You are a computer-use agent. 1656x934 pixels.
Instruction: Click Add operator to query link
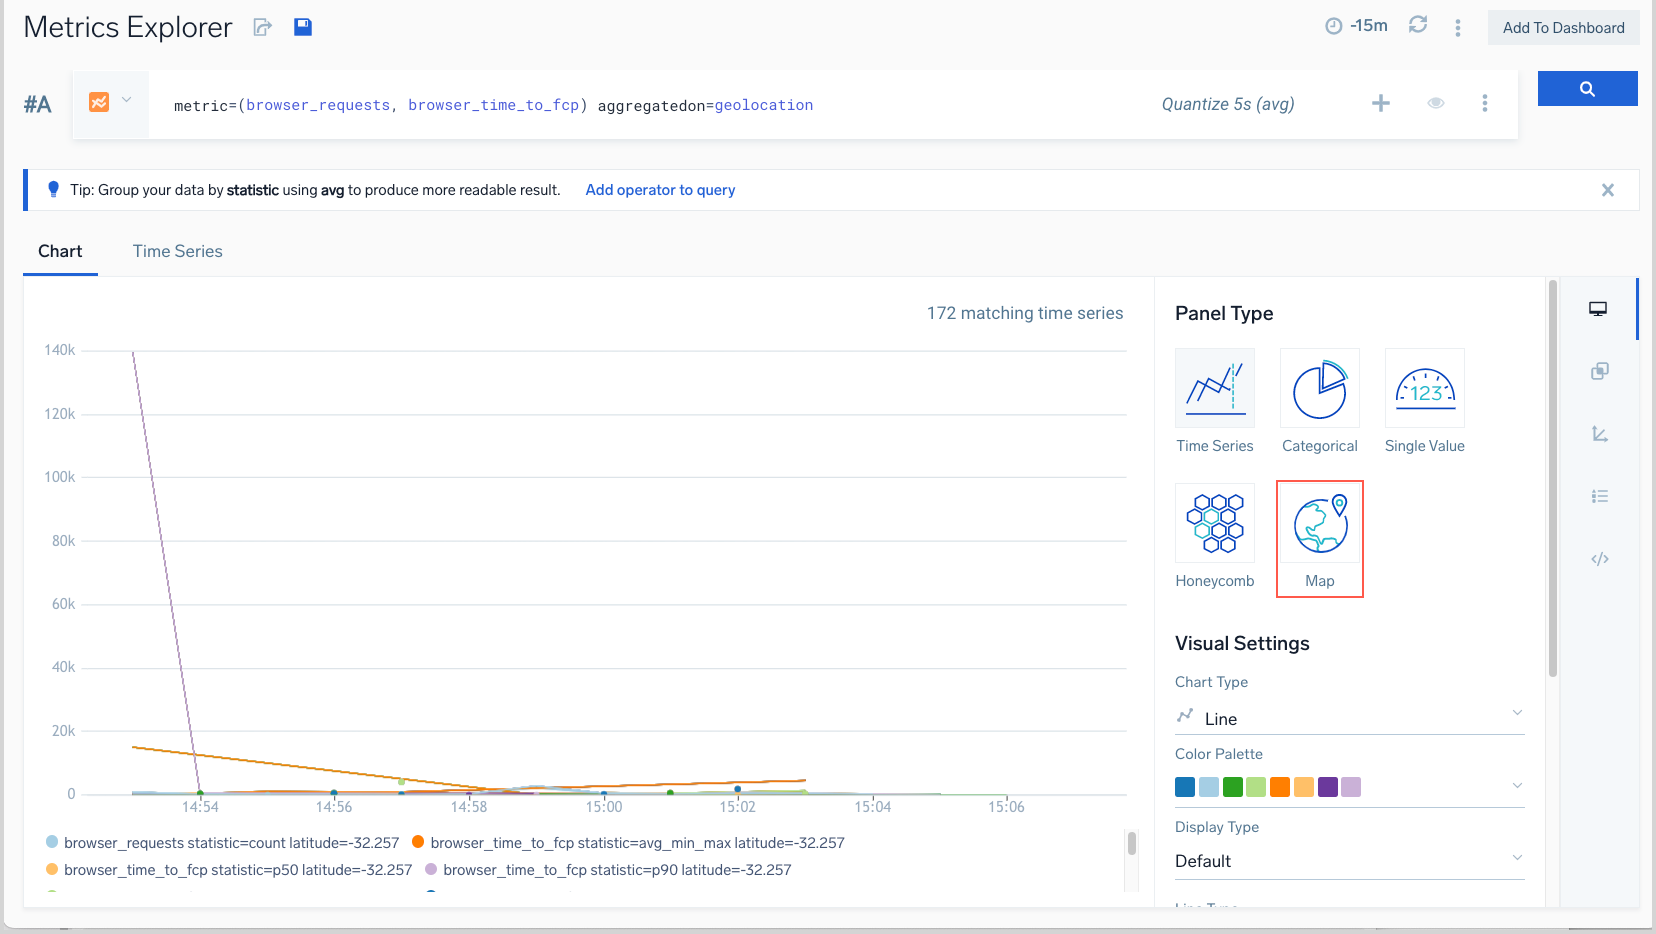click(x=660, y=190)
